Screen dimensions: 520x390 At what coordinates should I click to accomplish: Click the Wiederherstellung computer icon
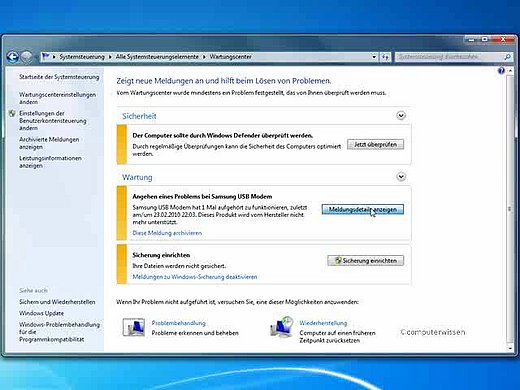coord(282,327)
